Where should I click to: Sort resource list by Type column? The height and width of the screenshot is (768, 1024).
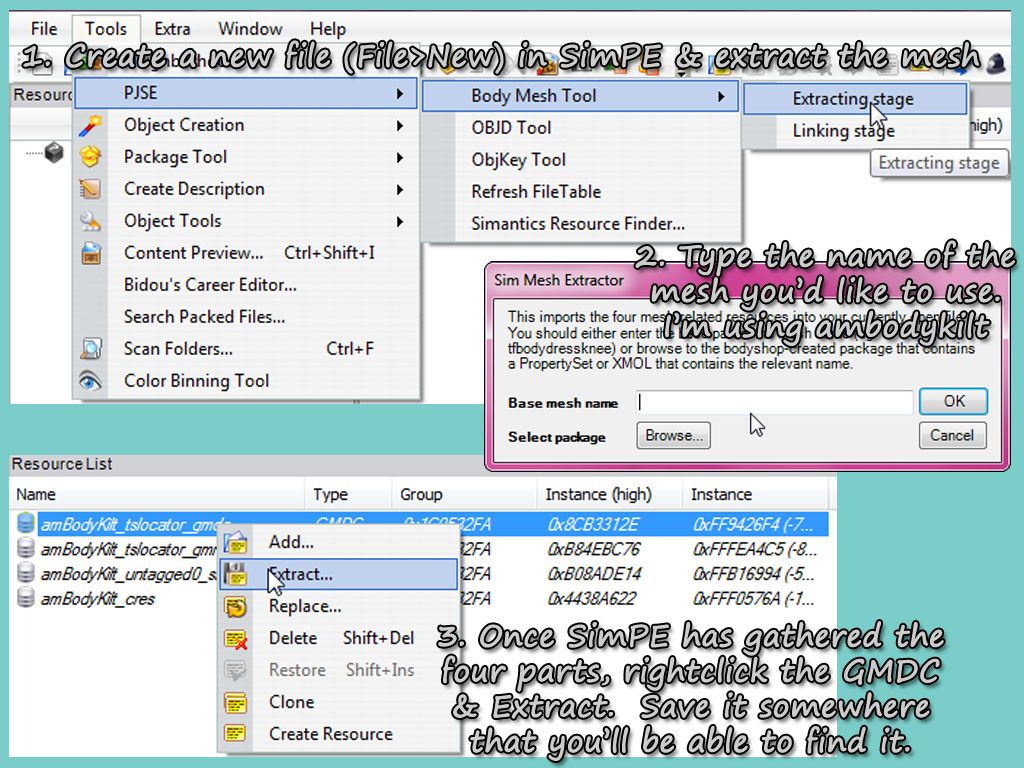coord(348,495)
